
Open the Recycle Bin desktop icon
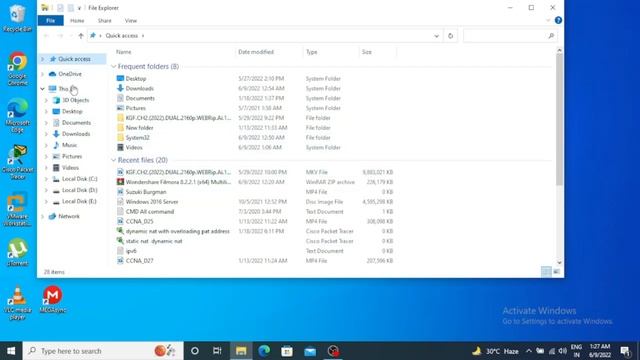[x=17, y=18]
